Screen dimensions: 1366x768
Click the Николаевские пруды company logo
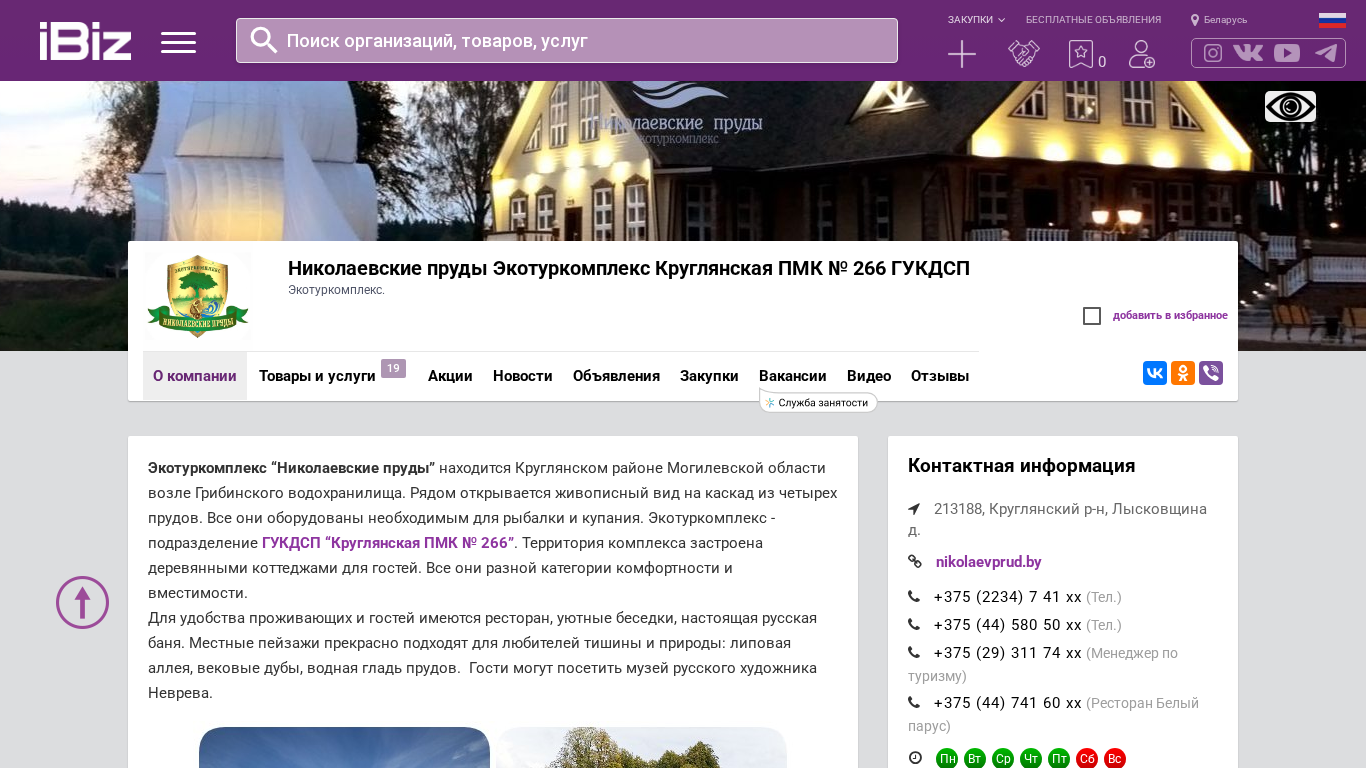point(198,296)
